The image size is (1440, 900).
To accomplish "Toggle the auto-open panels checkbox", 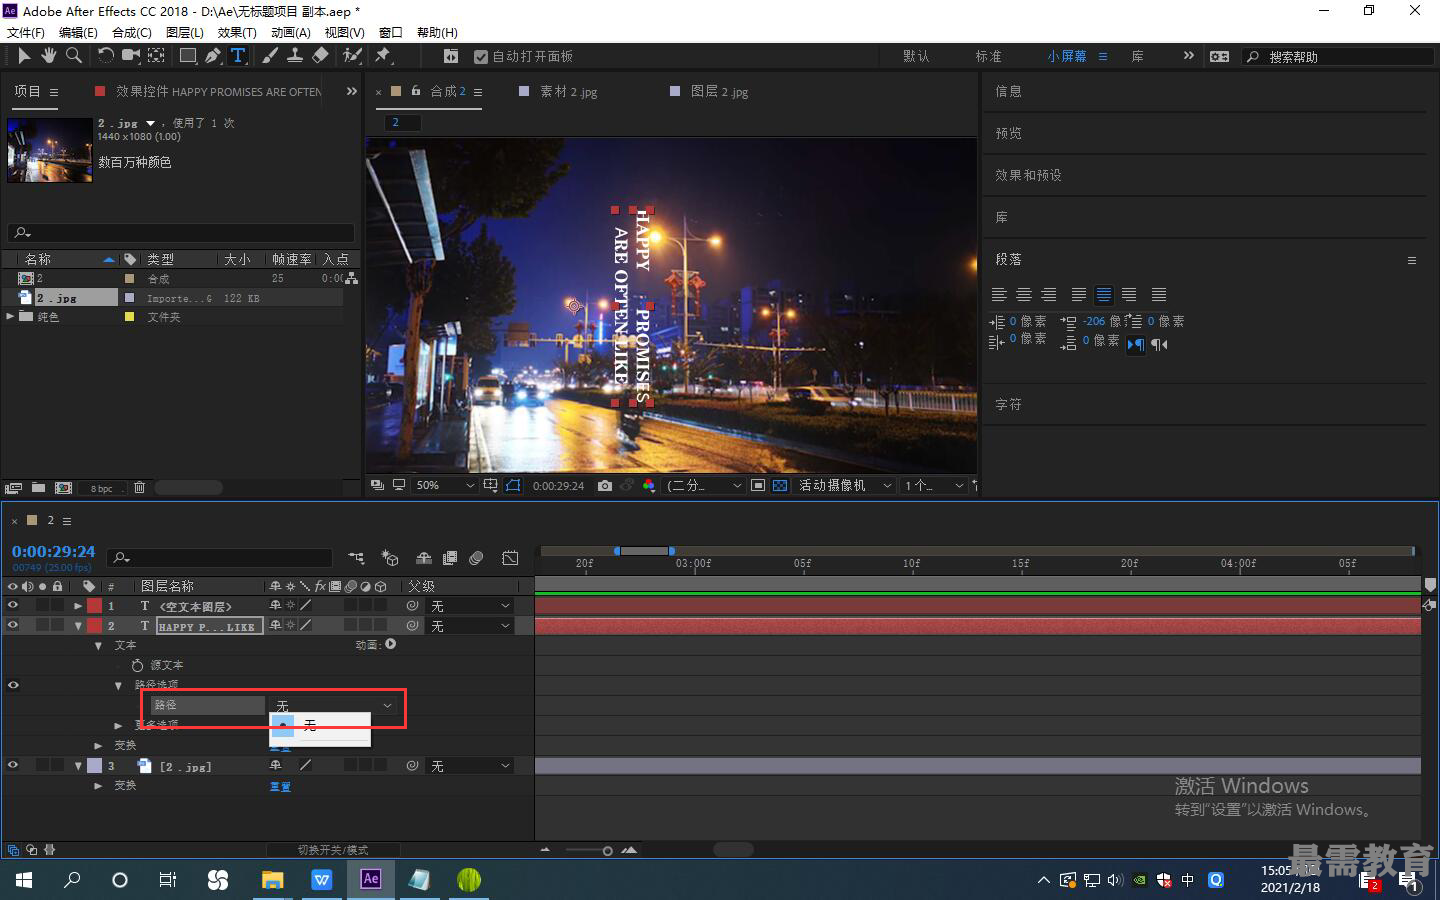I will [x=481, y=57].
